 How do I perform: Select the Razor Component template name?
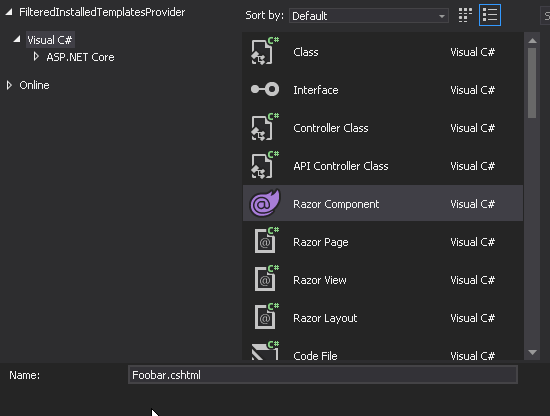[336, 204]
